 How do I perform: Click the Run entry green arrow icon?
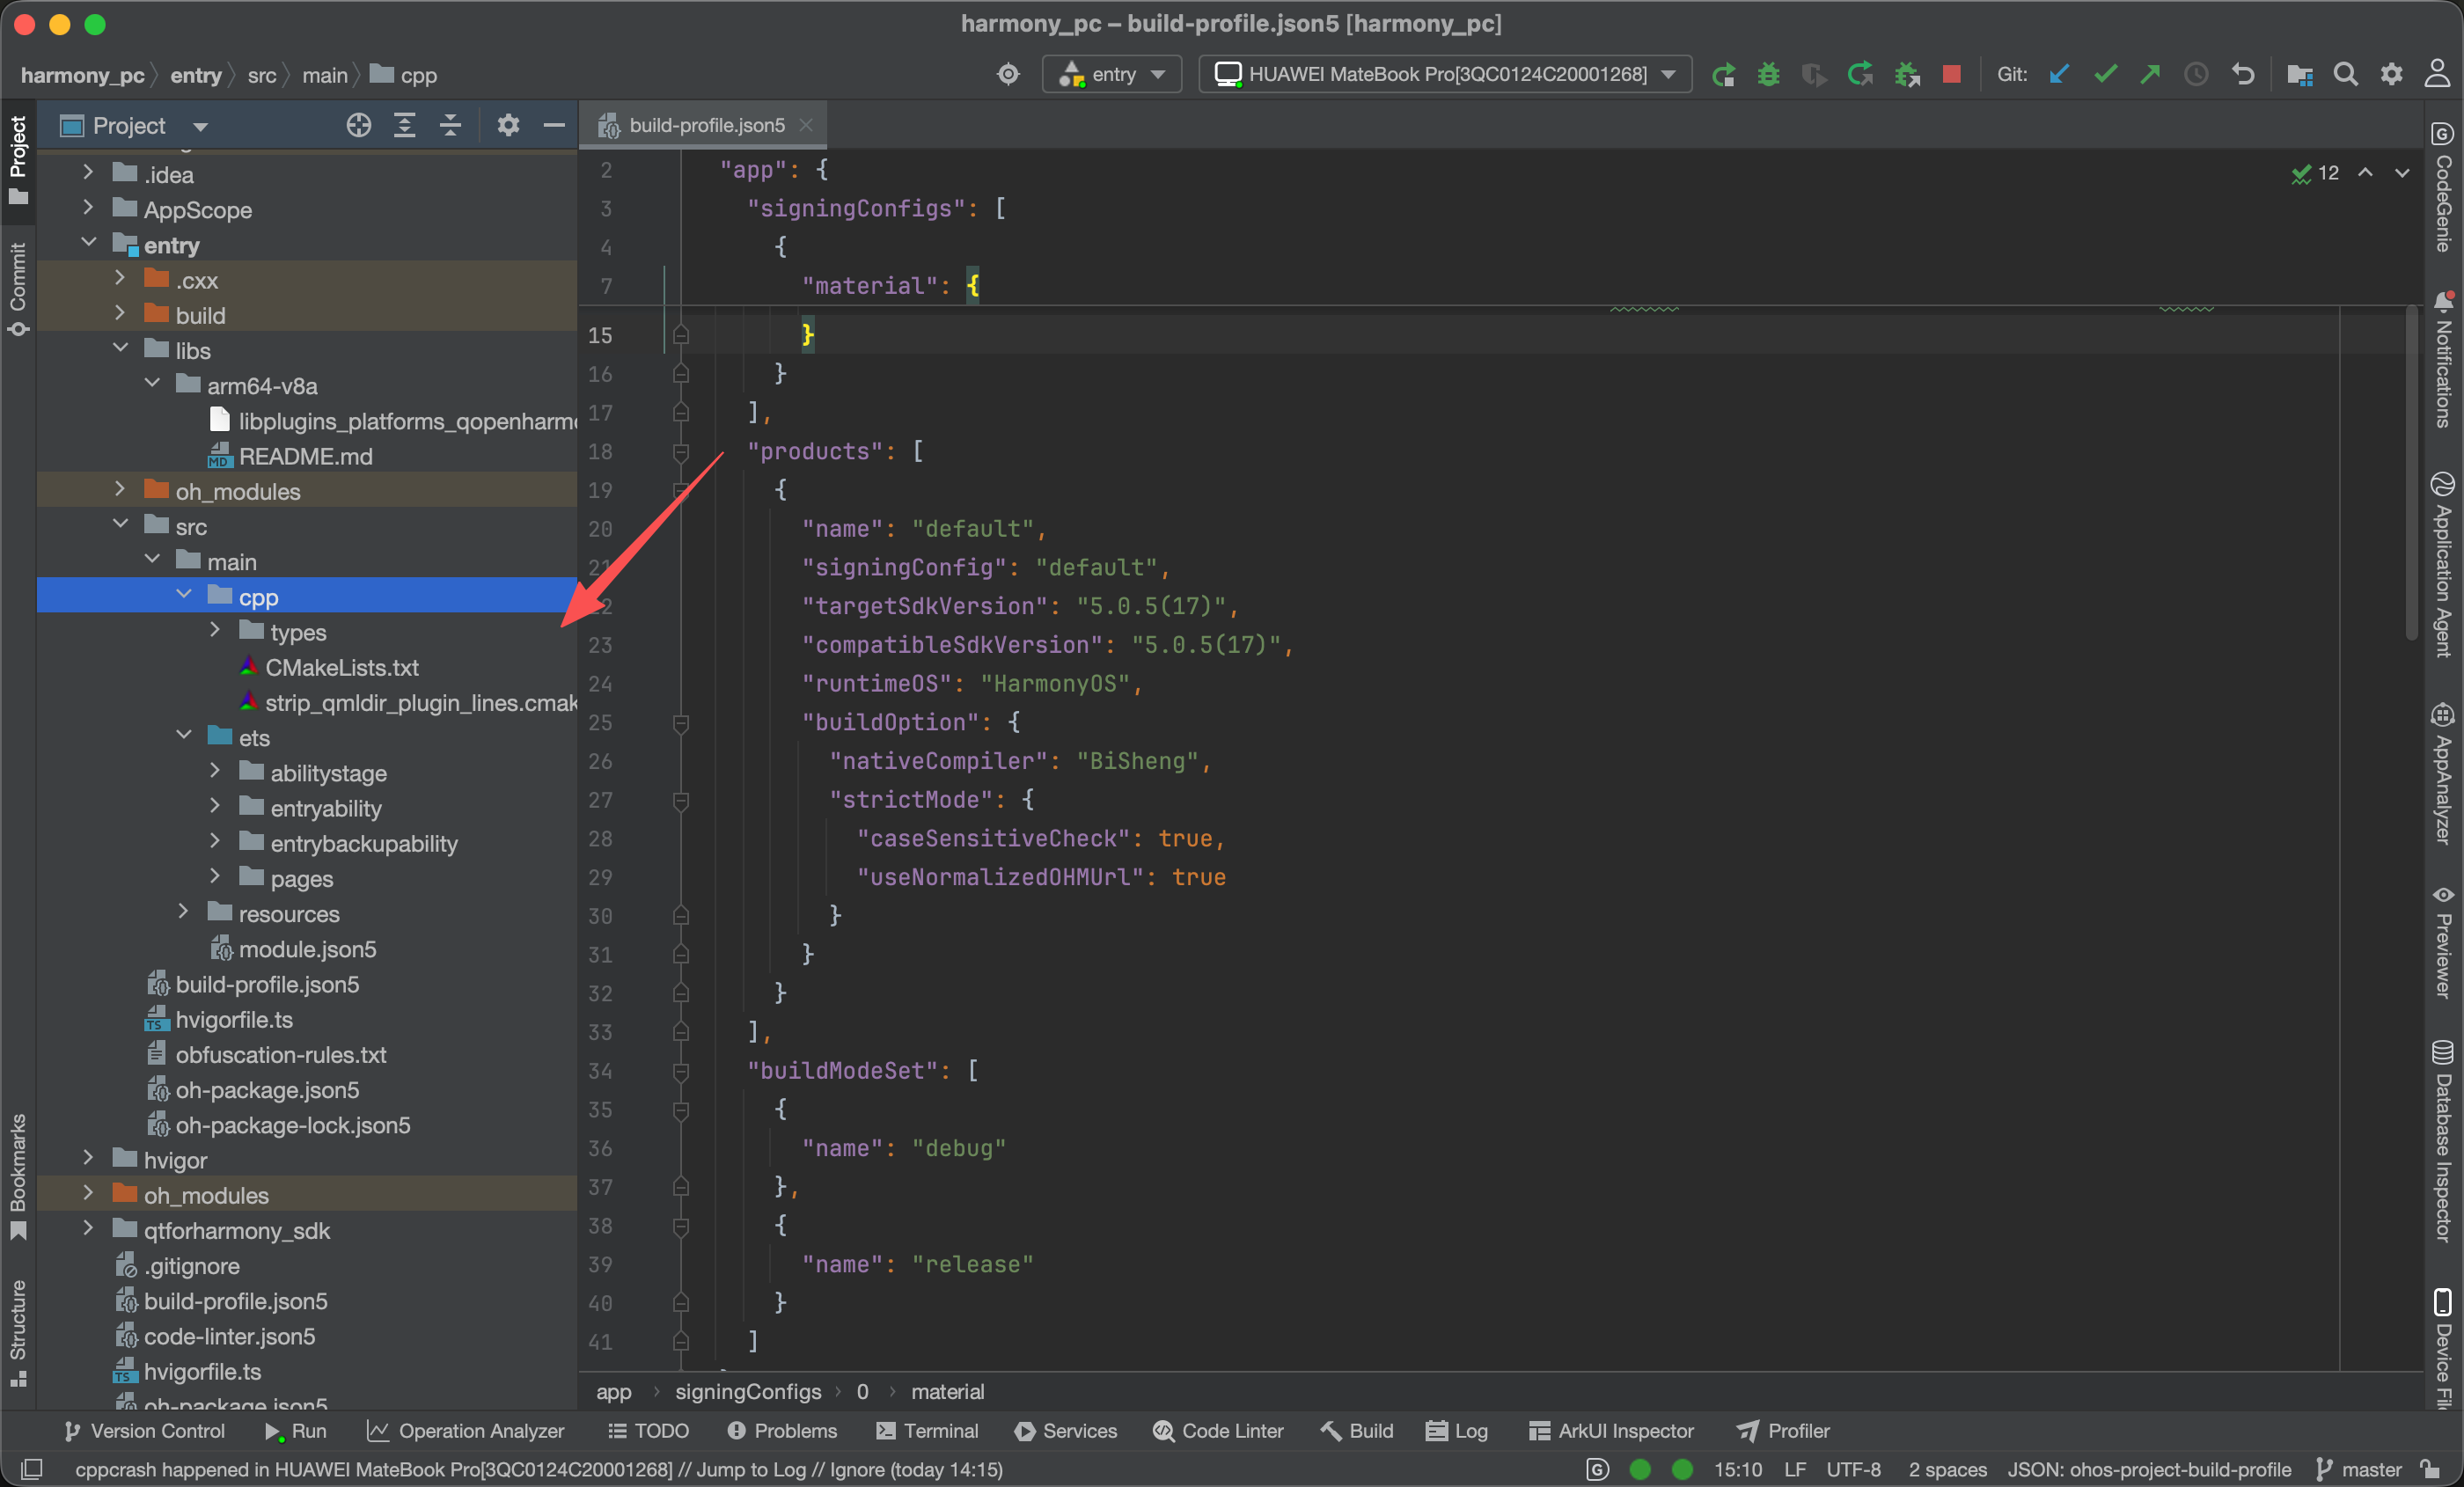1722,75
